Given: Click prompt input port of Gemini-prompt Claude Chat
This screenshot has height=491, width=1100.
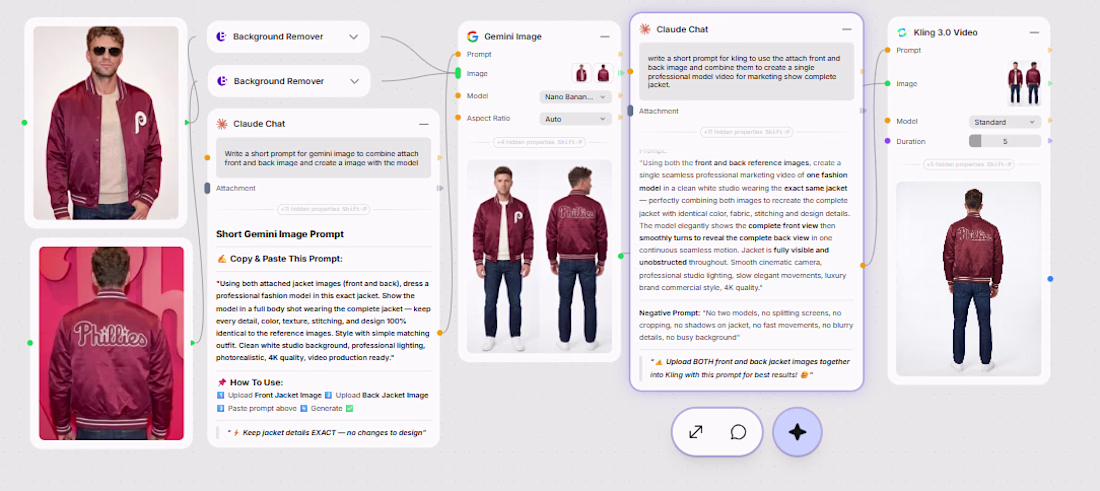Looking at the screenshot, I should [207, 157].
